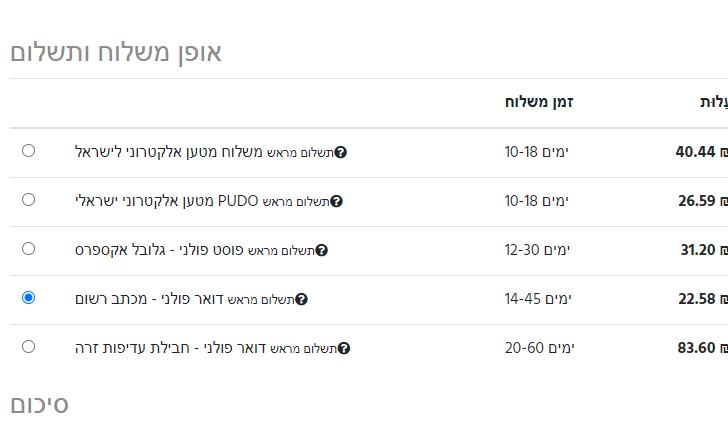Click the אופן משלוח ותשלום heading
This screenshot has height=430, width=728.
click(115, 53)
